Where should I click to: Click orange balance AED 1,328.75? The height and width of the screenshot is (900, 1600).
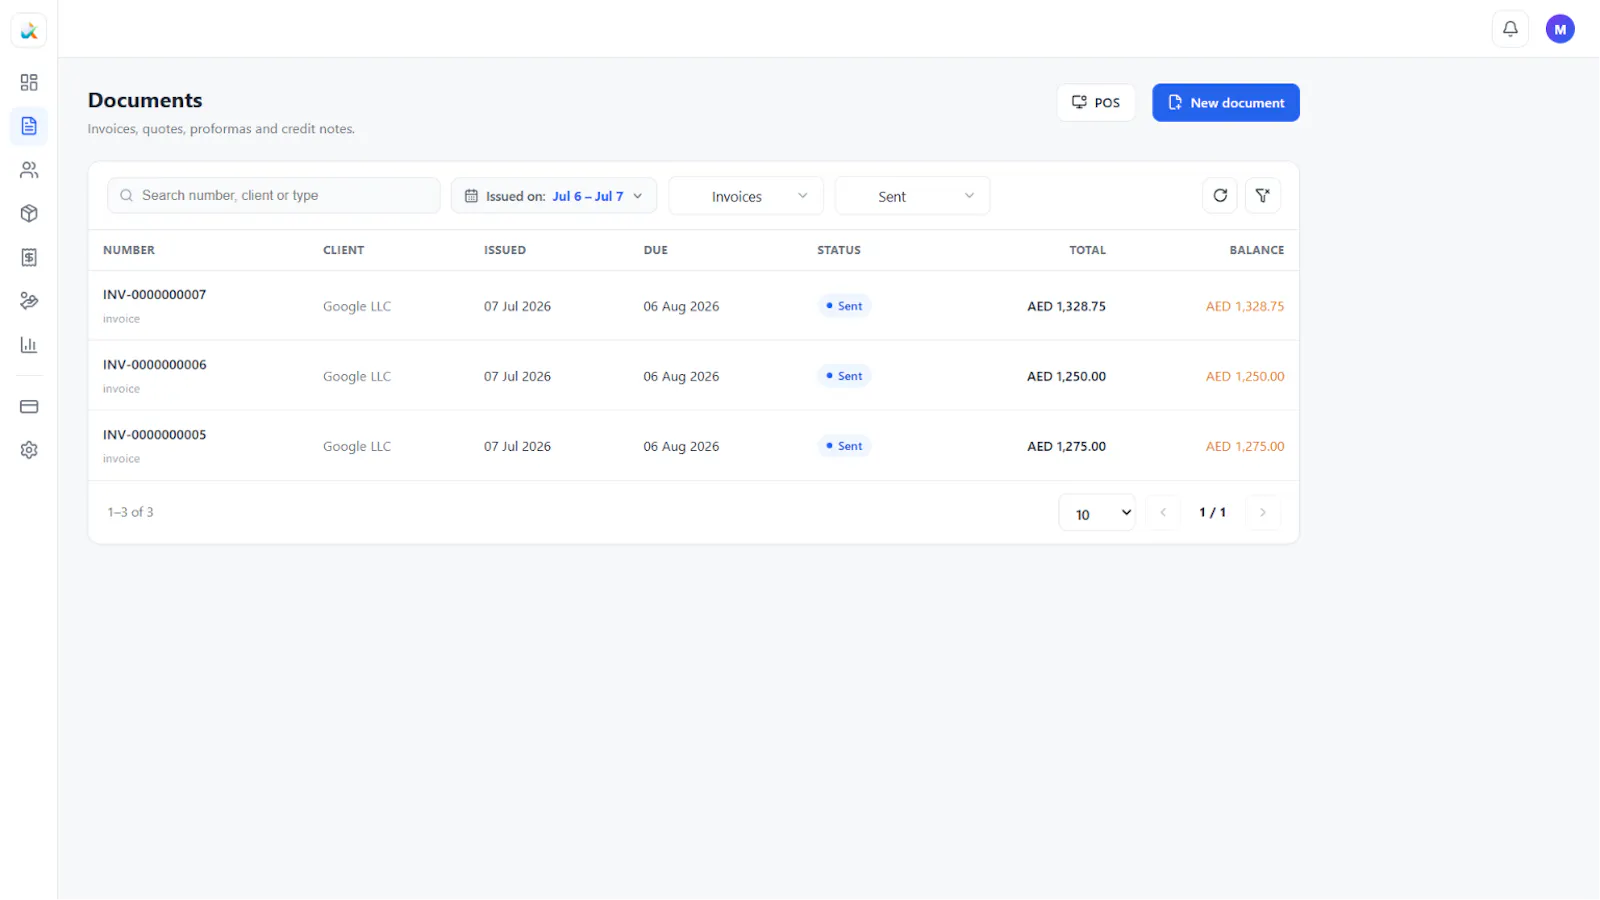pos(1245,307)
